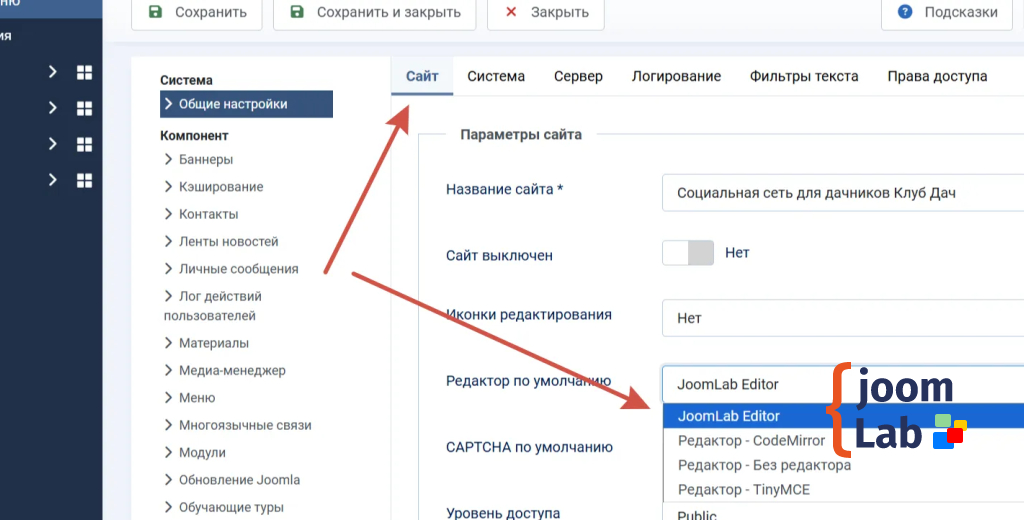Image resolution: width=1024 pixels, height=520 pixels.
Task: Toggle the Сайт выключен switch
Action: (688, 253)
